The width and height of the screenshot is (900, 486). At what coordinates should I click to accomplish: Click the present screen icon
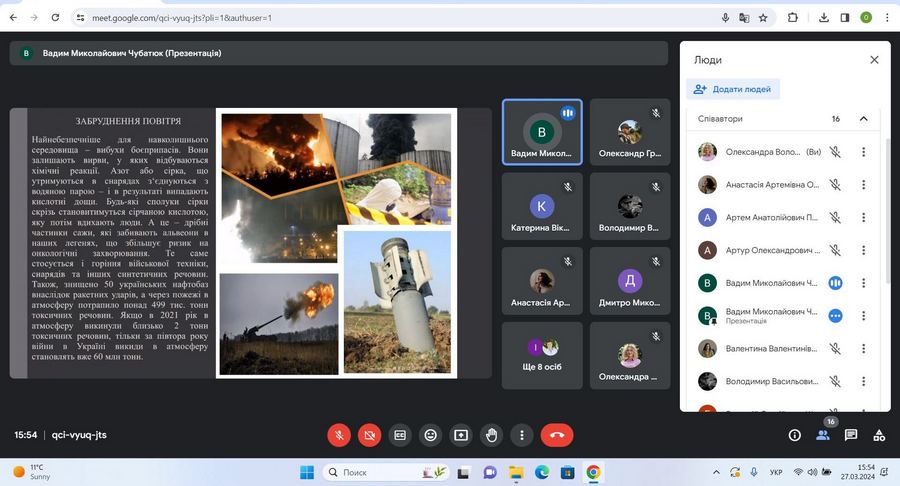461,435
